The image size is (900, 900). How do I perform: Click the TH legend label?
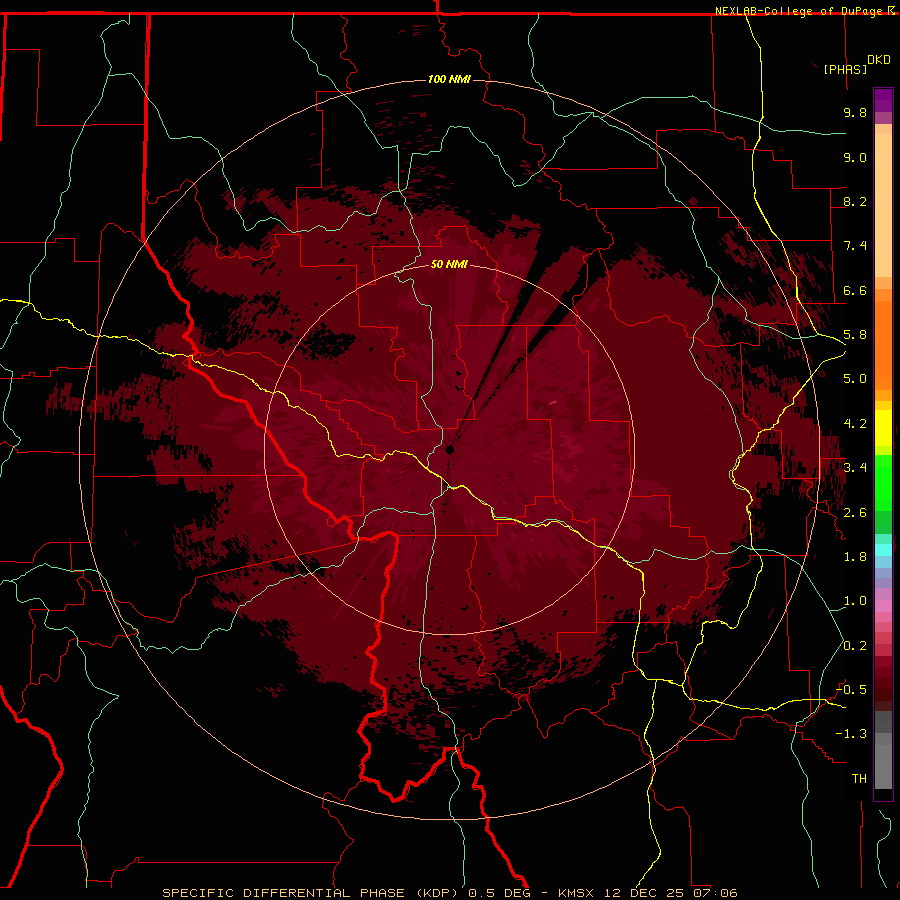tap(859, 779)
